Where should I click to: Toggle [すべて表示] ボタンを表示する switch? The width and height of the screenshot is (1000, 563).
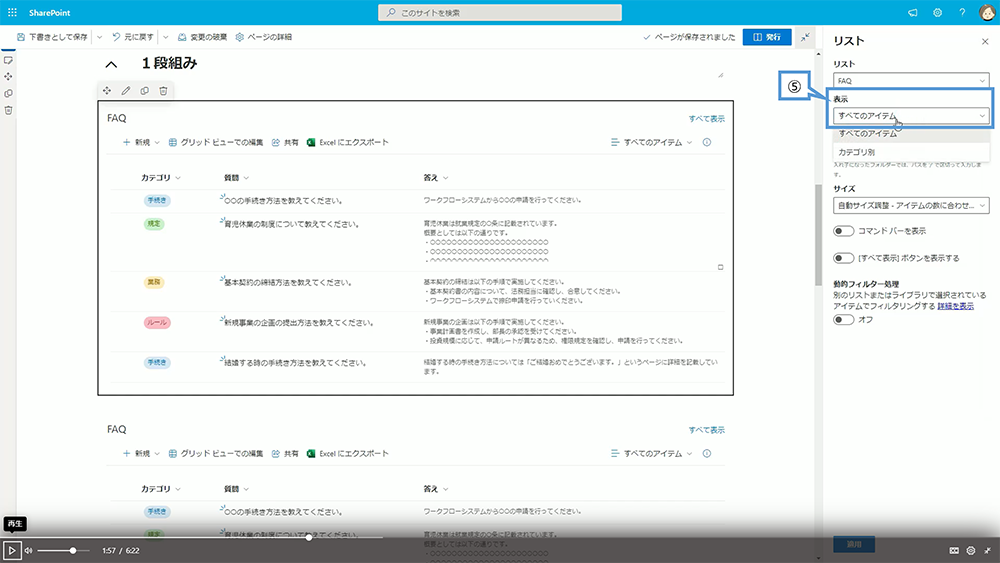coord(843,258)
